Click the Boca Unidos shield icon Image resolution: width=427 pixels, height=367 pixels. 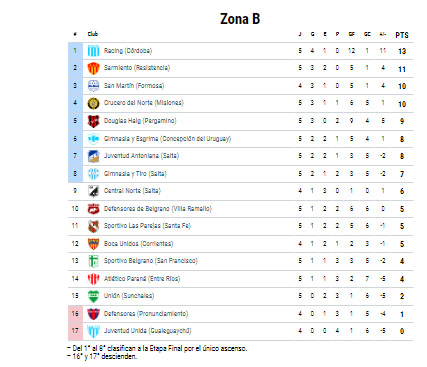[x=93, y=244]
